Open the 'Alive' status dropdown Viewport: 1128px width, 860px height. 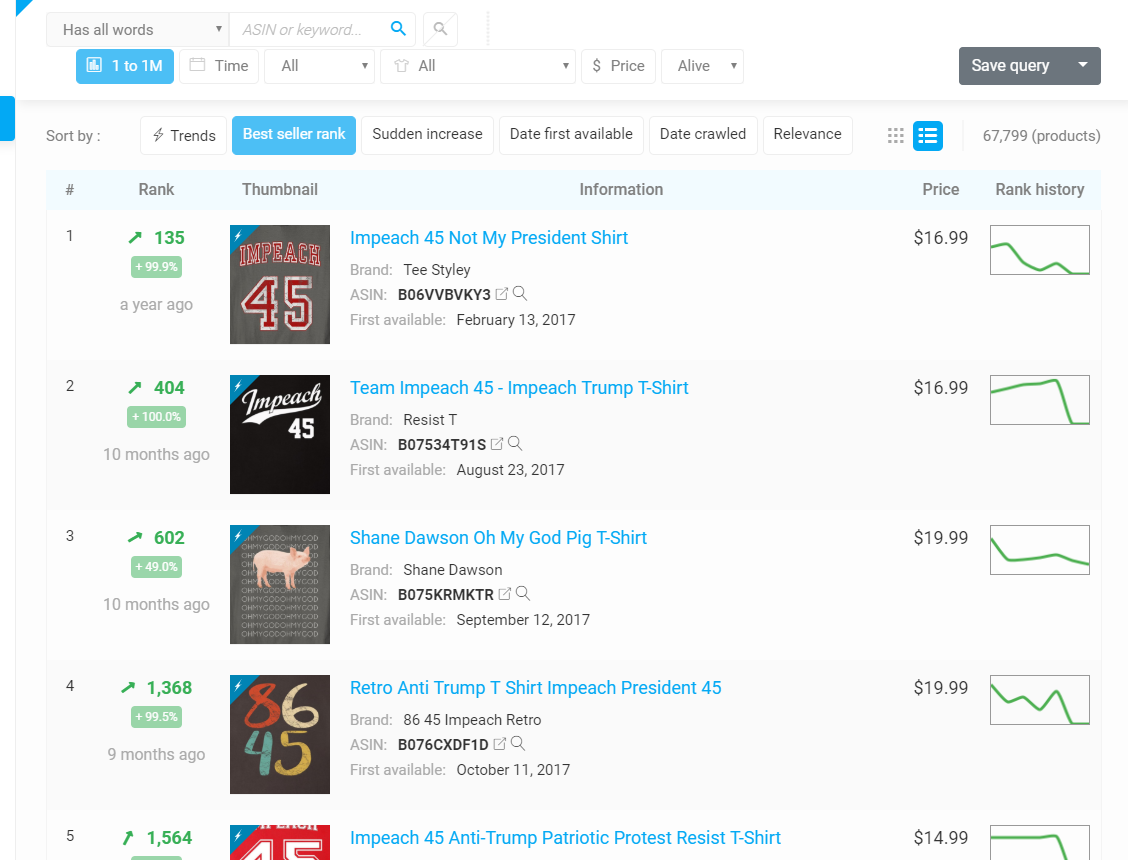coord(702,66)
